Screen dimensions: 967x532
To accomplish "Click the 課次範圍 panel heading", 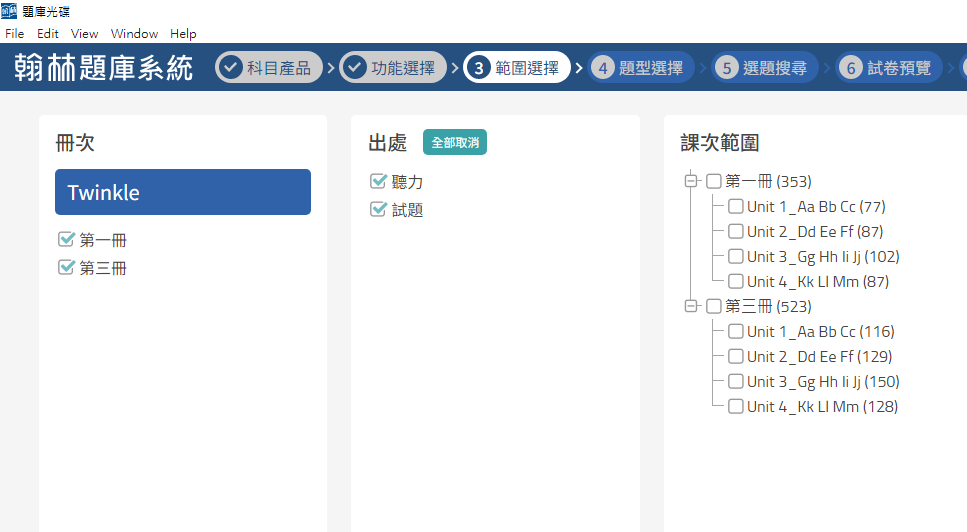I will pos(720,143).
